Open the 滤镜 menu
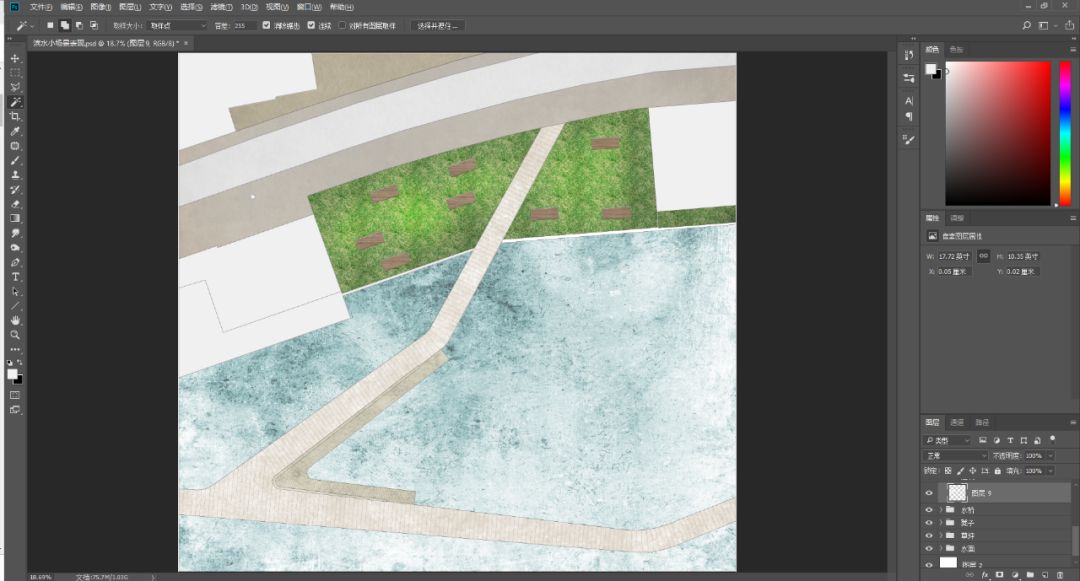This screenshot has height=581, width=1080. pos(220,7)
